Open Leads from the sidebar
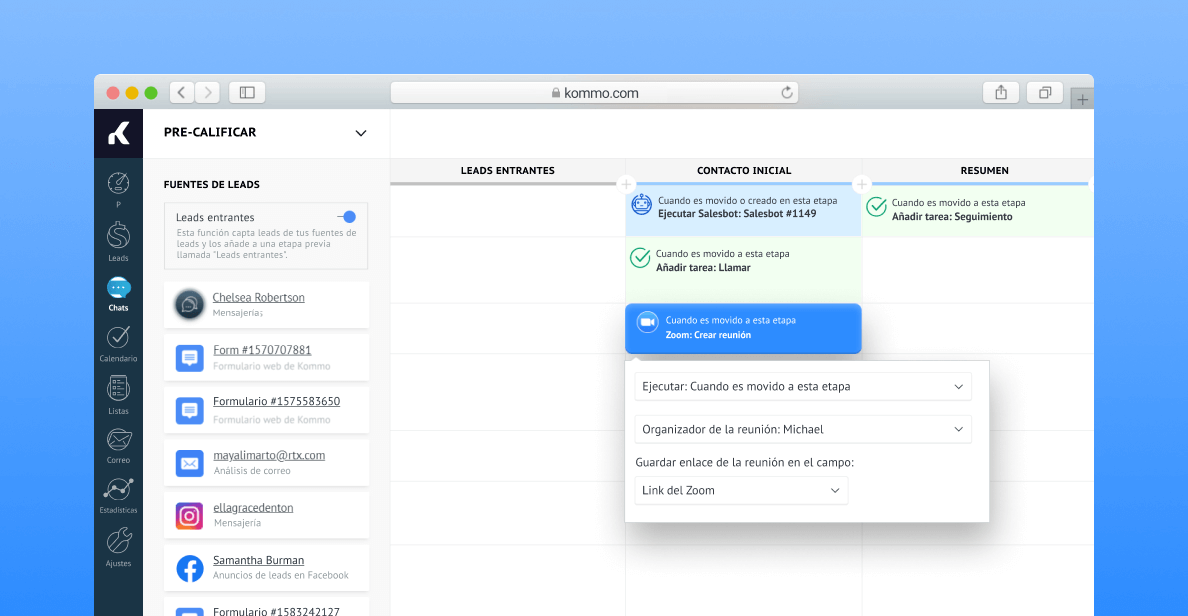Screen dimensions: 1188x616 point(118,240)
